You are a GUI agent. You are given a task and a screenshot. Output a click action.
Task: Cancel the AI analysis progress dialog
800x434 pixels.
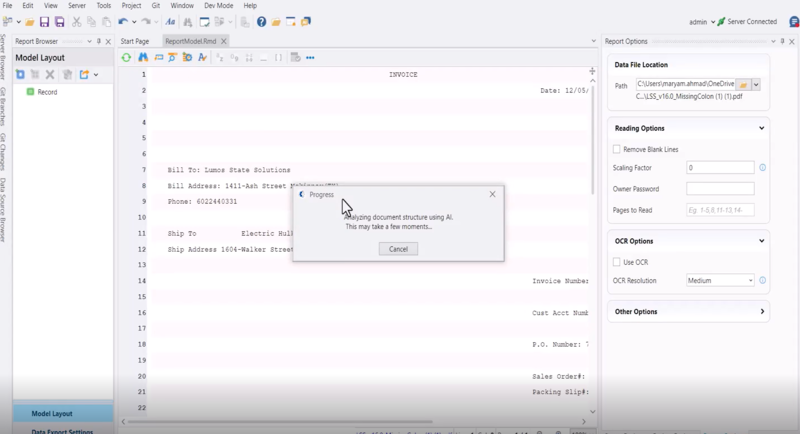(x=398, y=249)
